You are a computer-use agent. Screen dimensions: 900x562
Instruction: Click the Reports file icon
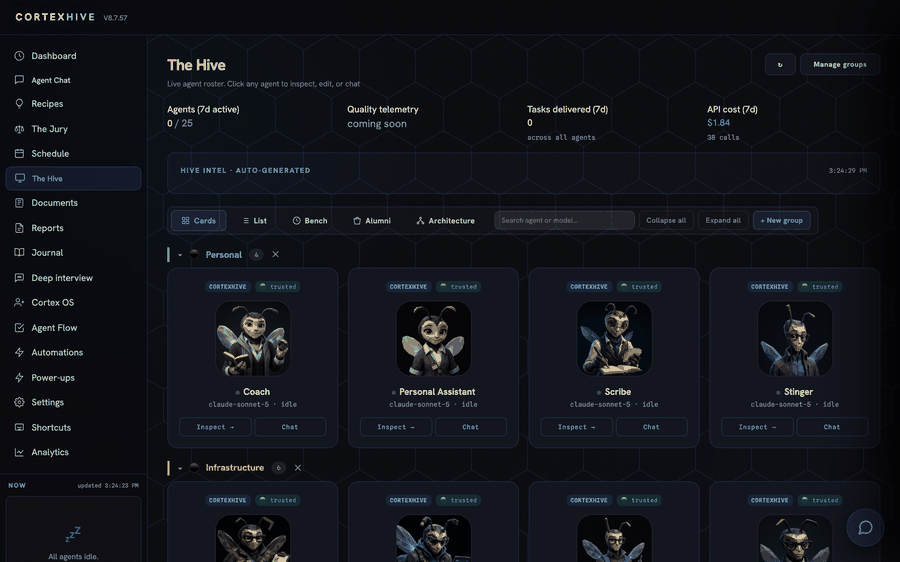tap(19, 228)
